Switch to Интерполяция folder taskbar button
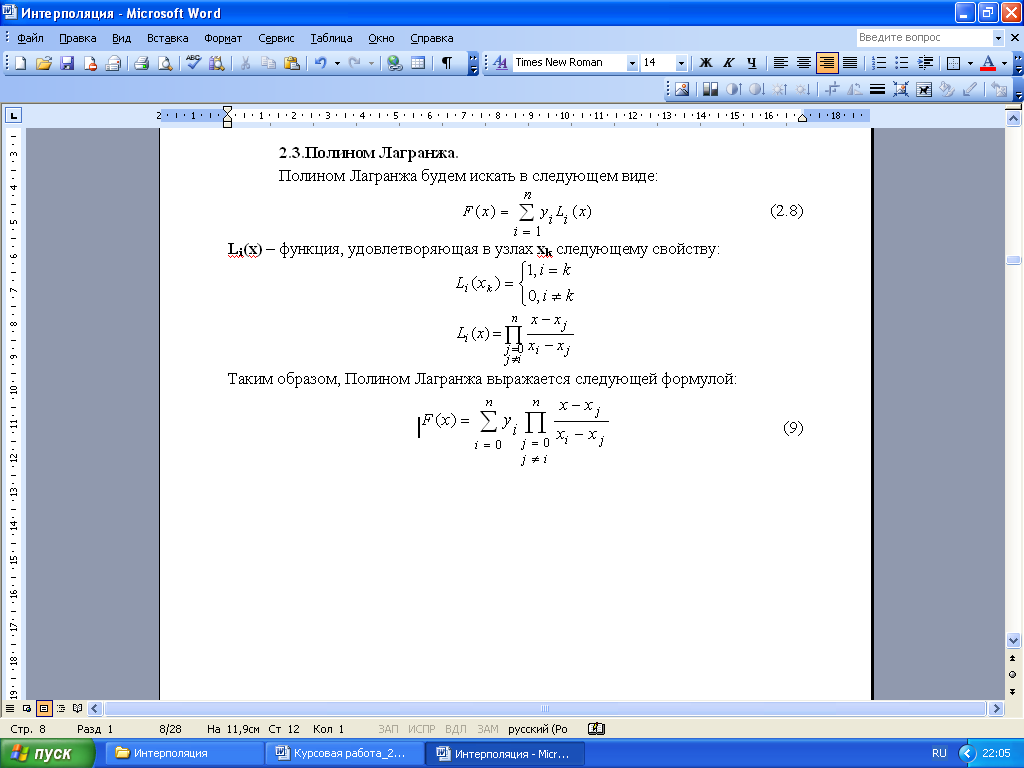Image resolution: width=1024 pixels, height=768 pixels. pos(186,754)
